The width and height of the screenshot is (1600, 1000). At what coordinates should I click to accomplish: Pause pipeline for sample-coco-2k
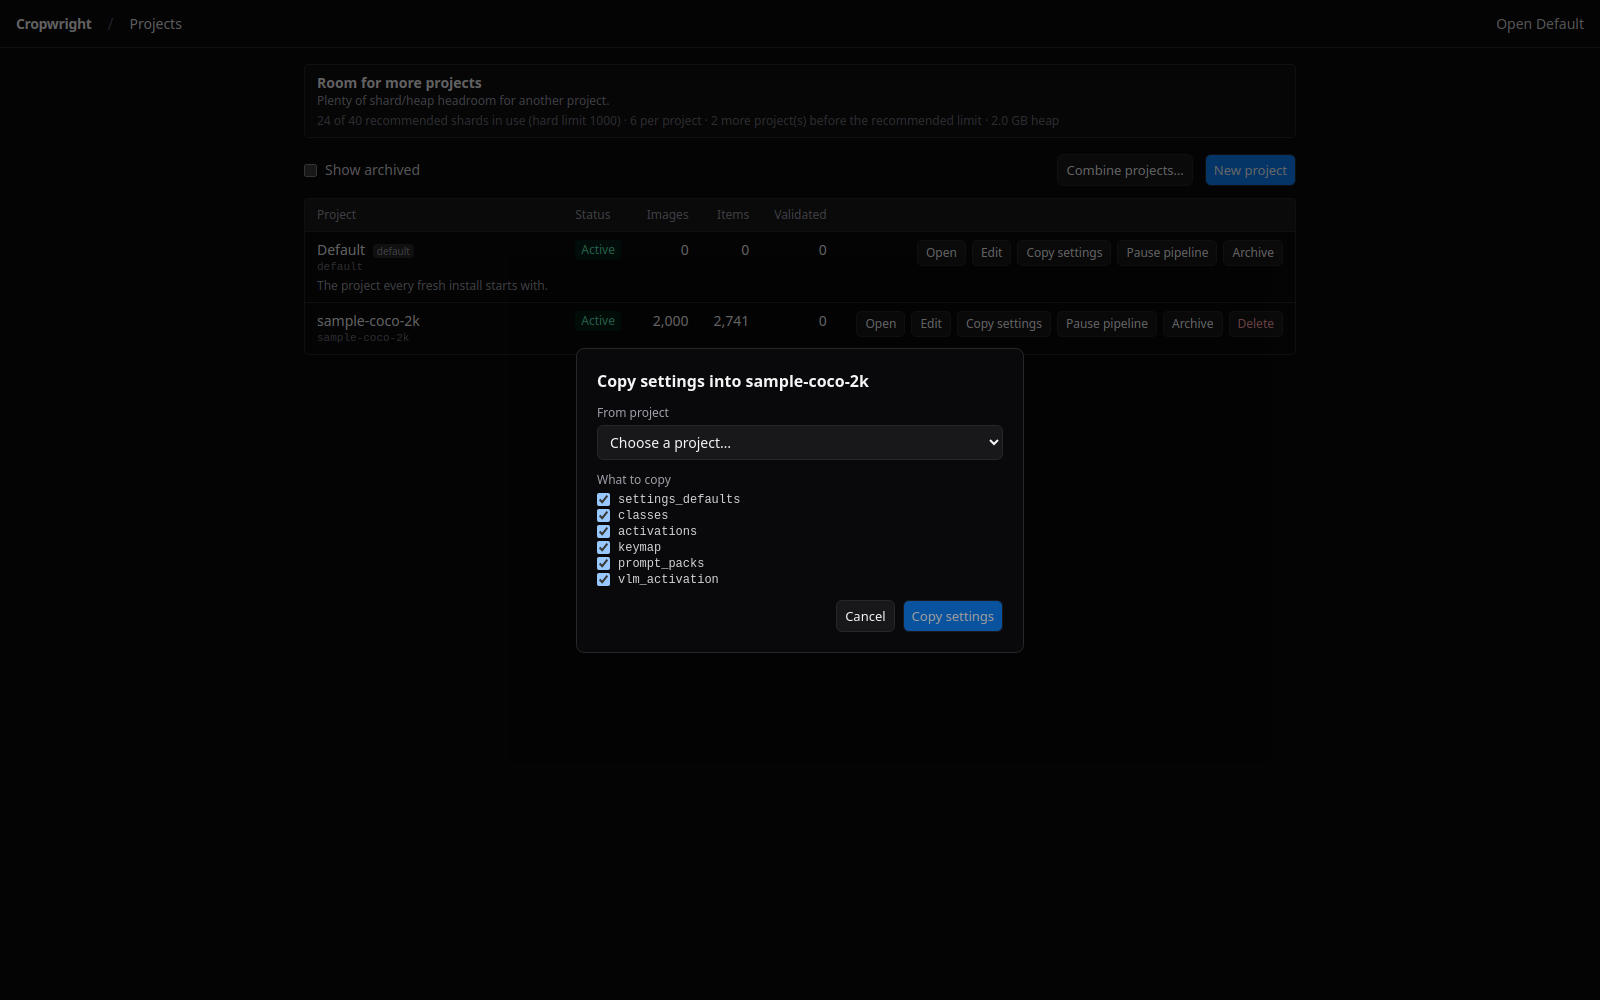(x=1107, y=324)
